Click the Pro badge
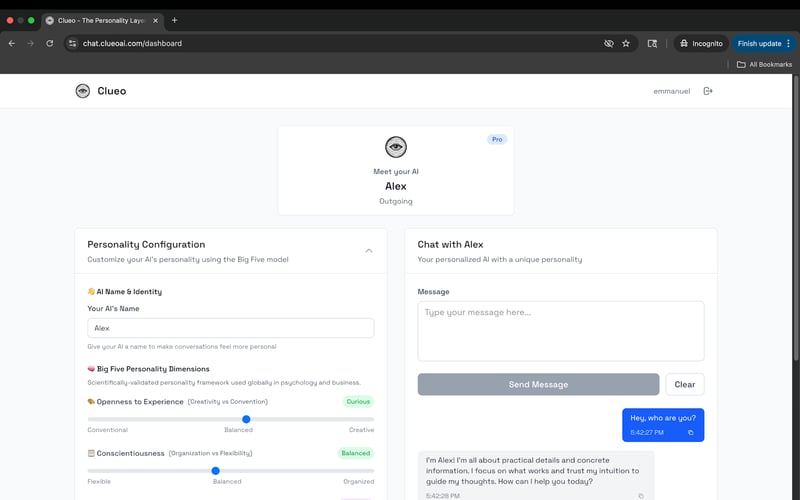 pyautogui.click(x=497, y=139)
